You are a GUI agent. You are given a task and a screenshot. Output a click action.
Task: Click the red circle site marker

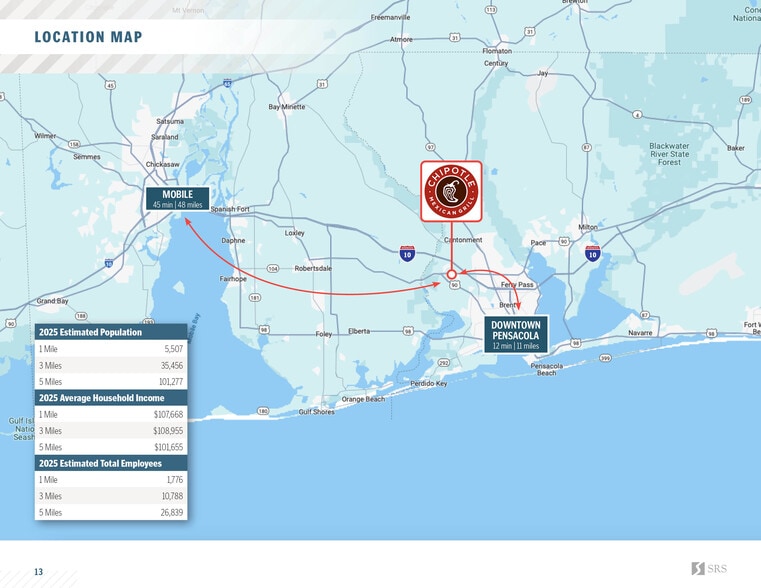(x=452, y=274)
